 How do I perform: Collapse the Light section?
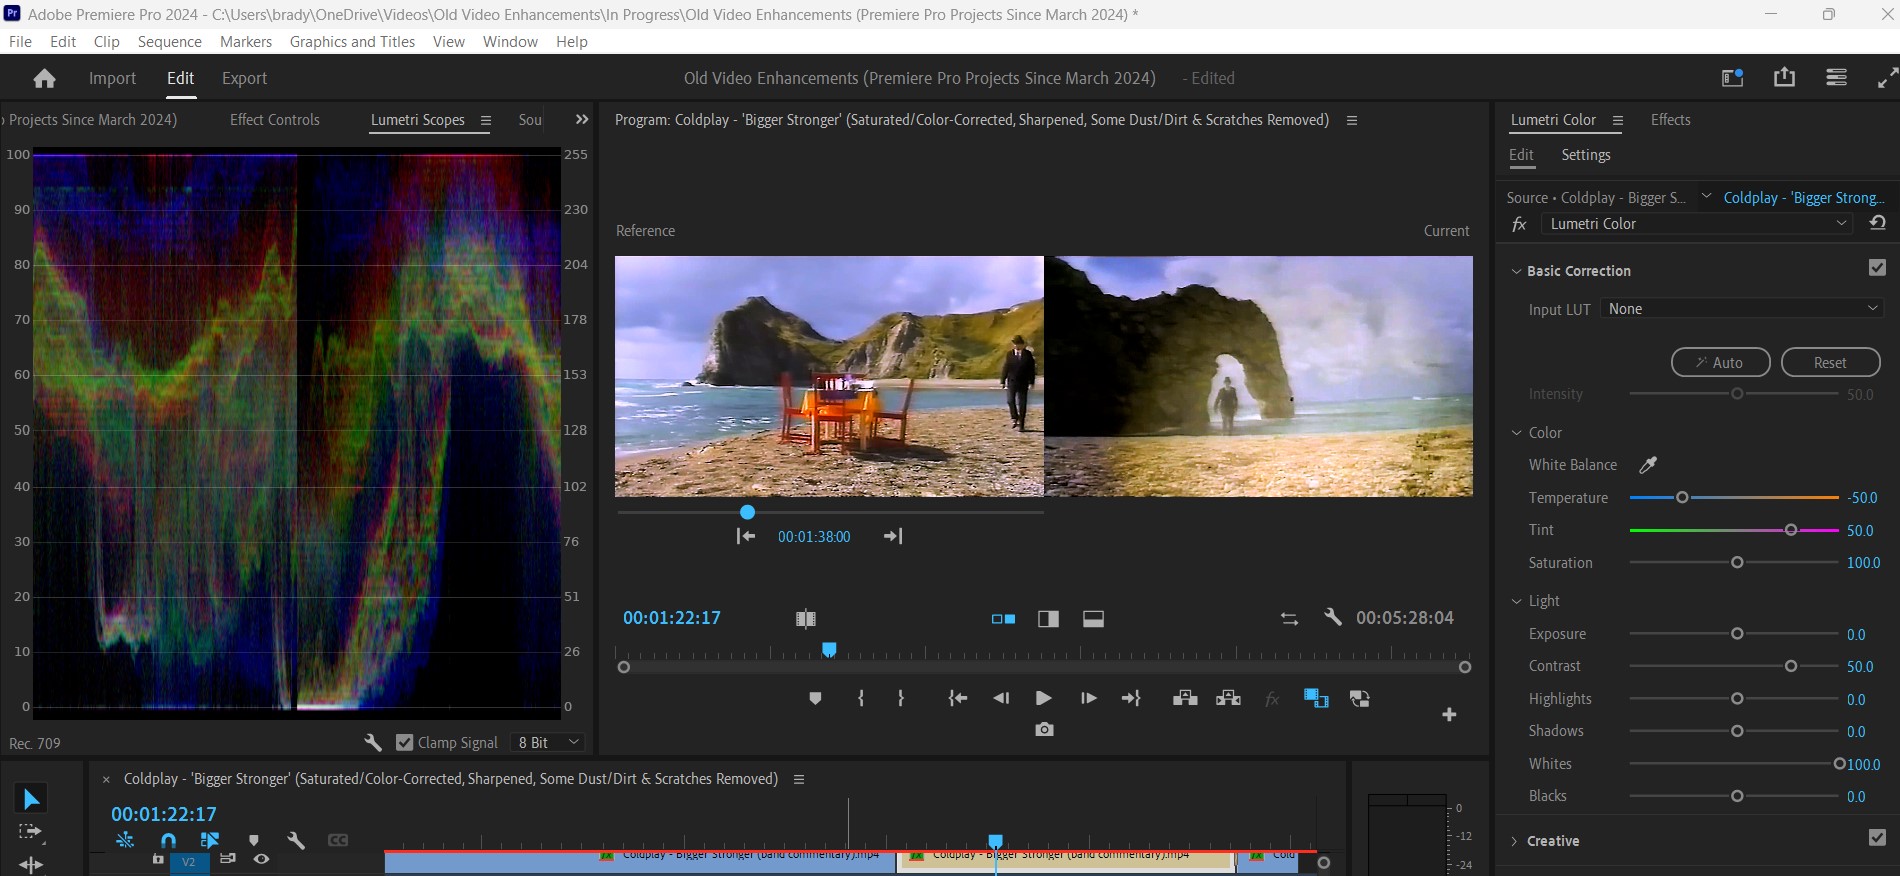click(x=1517, y=601)
